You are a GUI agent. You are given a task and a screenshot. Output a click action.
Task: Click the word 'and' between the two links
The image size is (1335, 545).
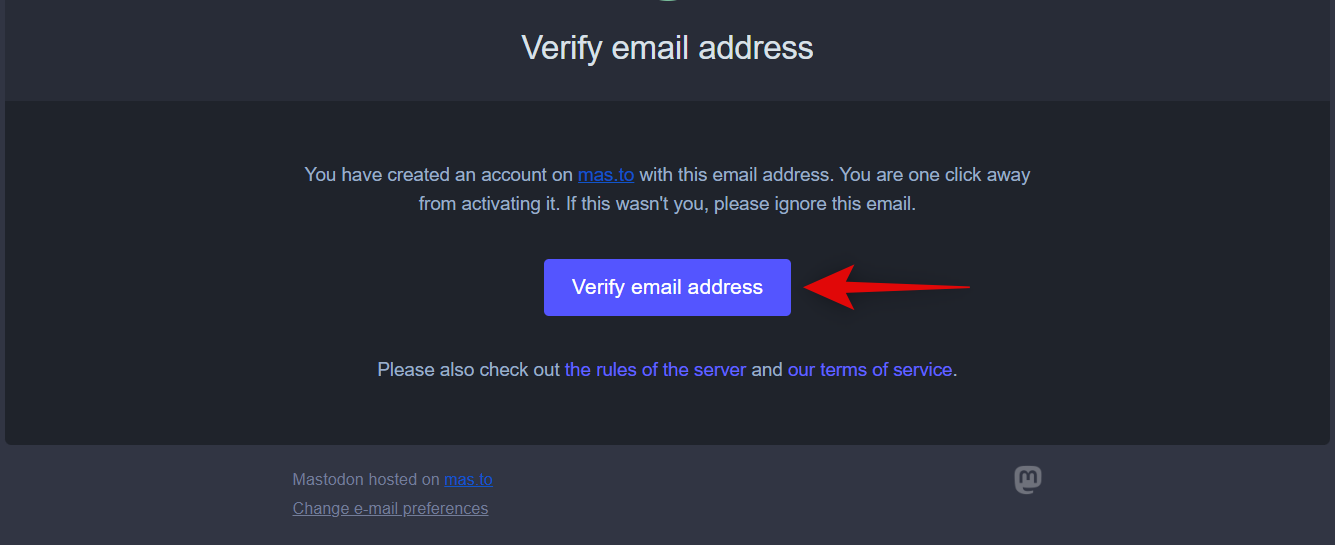pos(767,369)
